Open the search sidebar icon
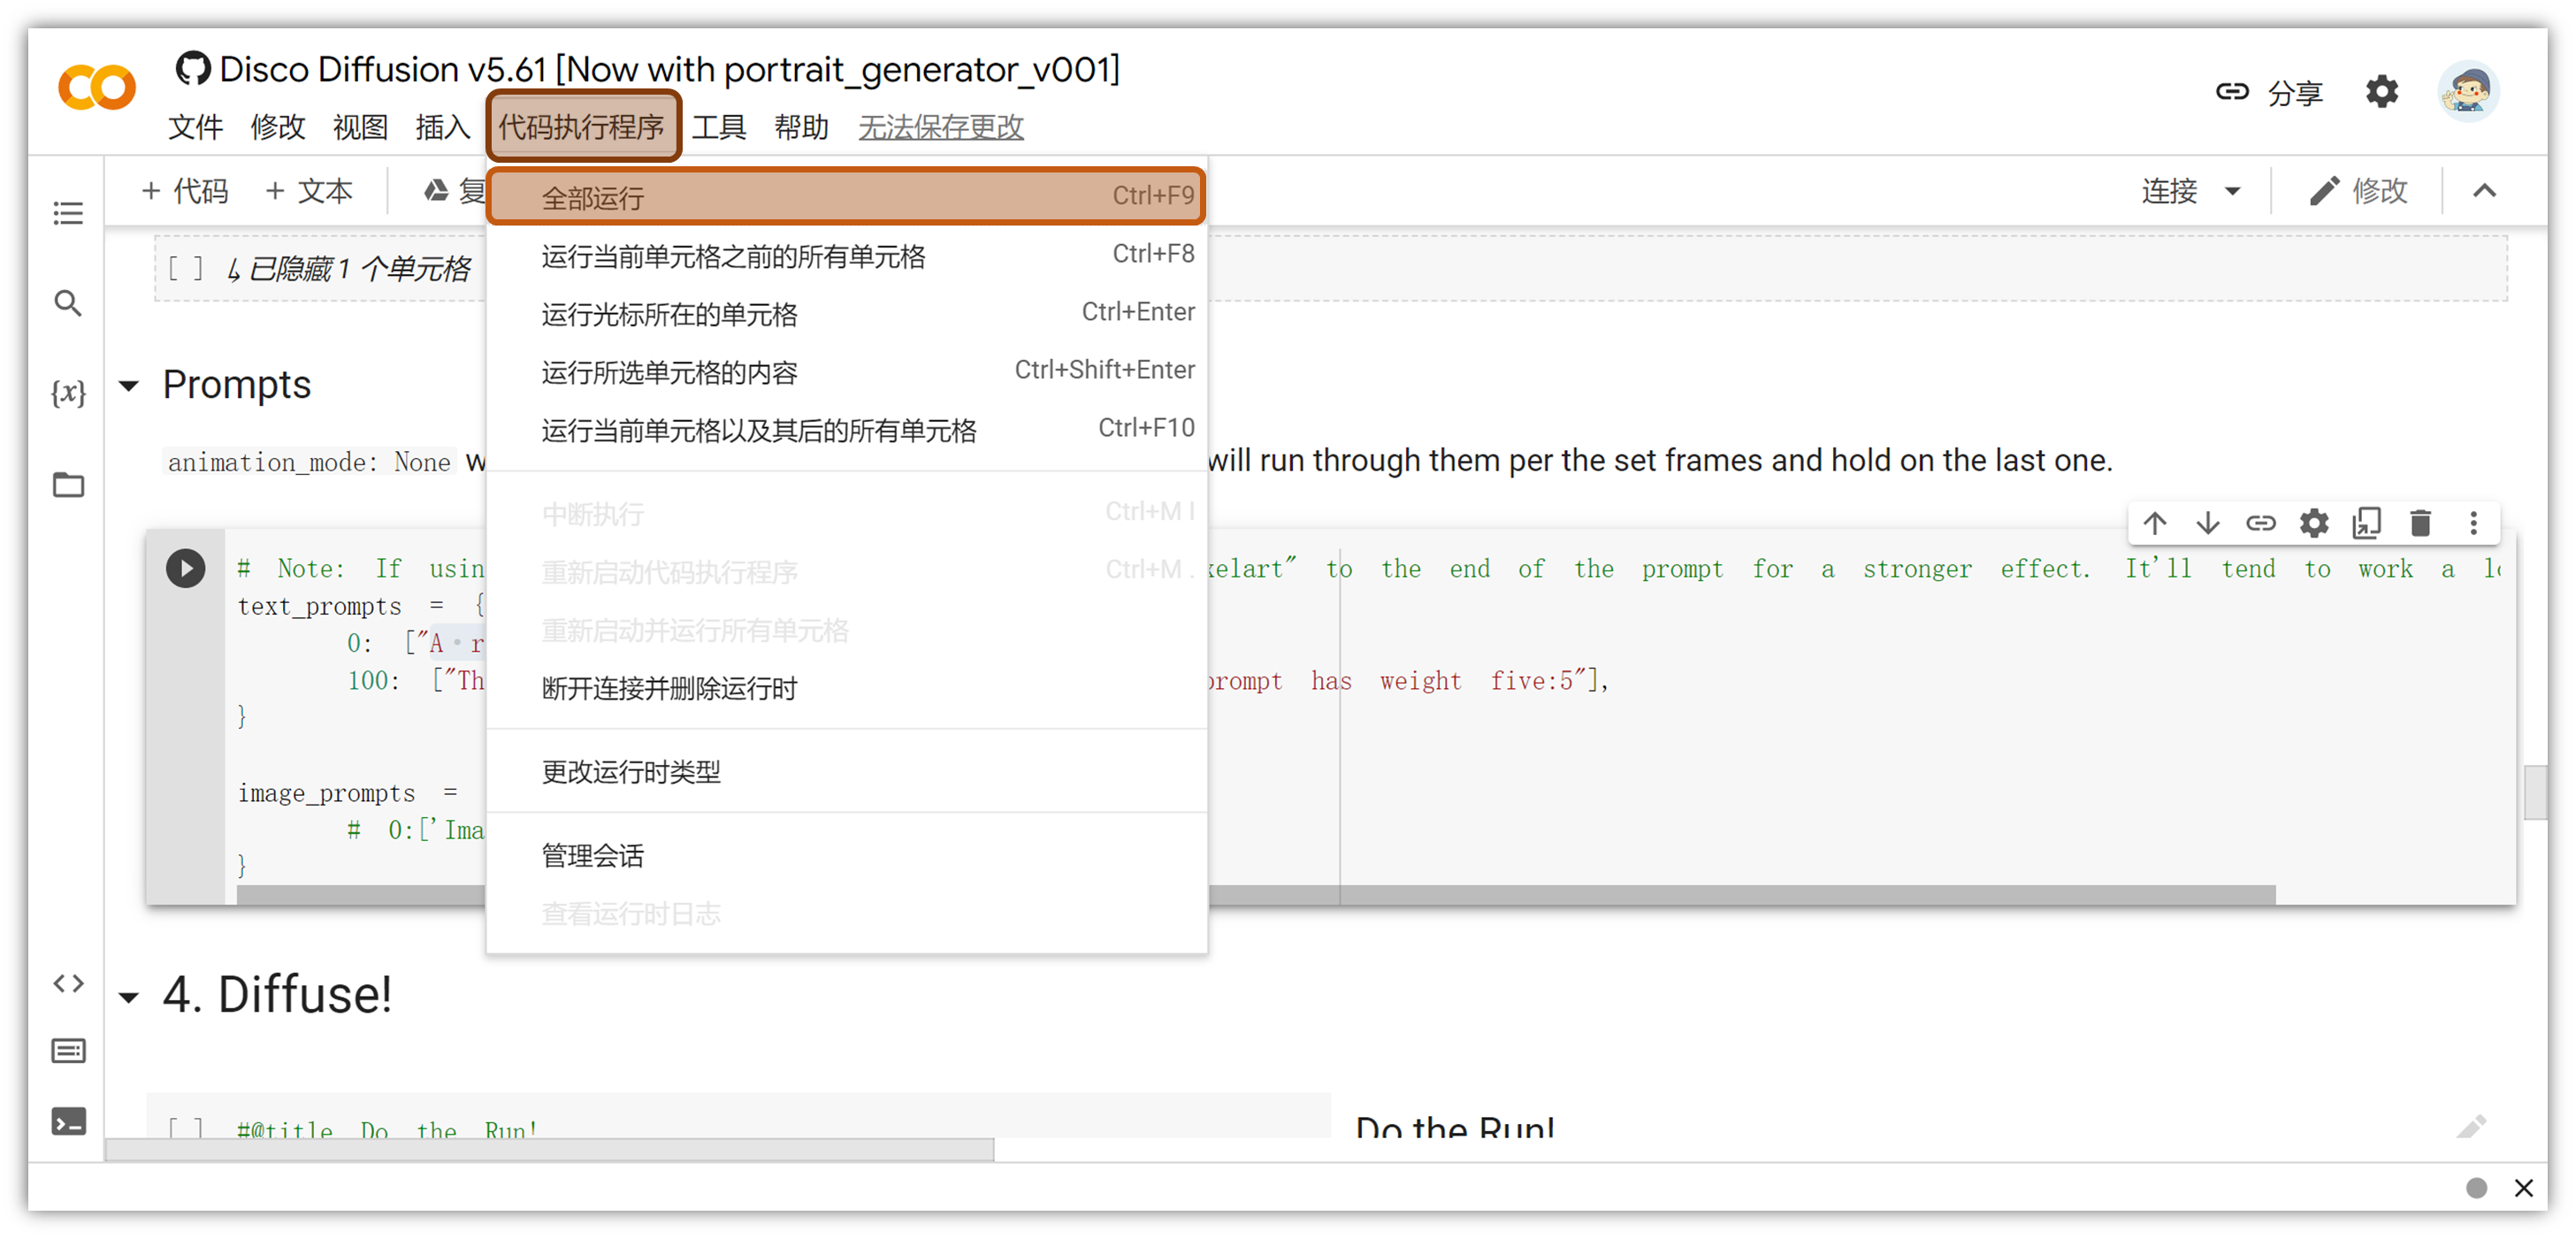The width and height of the screenshot is (2576, 1239). (x=68, y=303)
